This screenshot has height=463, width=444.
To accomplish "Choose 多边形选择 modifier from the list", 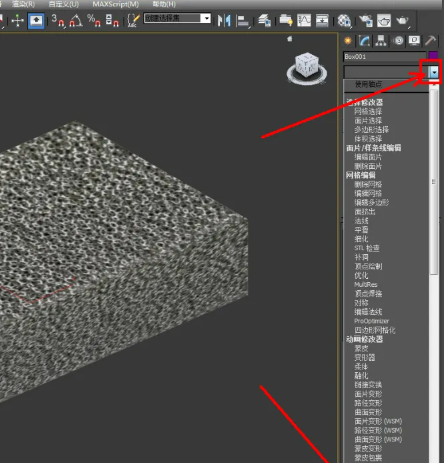I will pos(372,130).
